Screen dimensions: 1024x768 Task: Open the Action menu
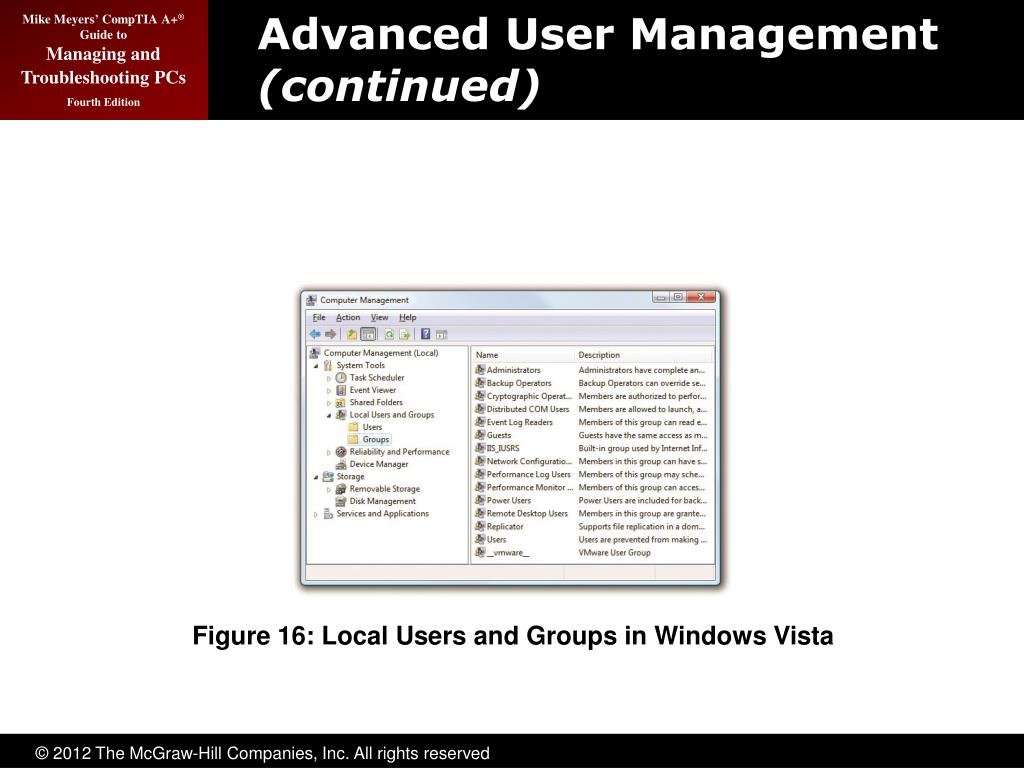pos(348,317)
